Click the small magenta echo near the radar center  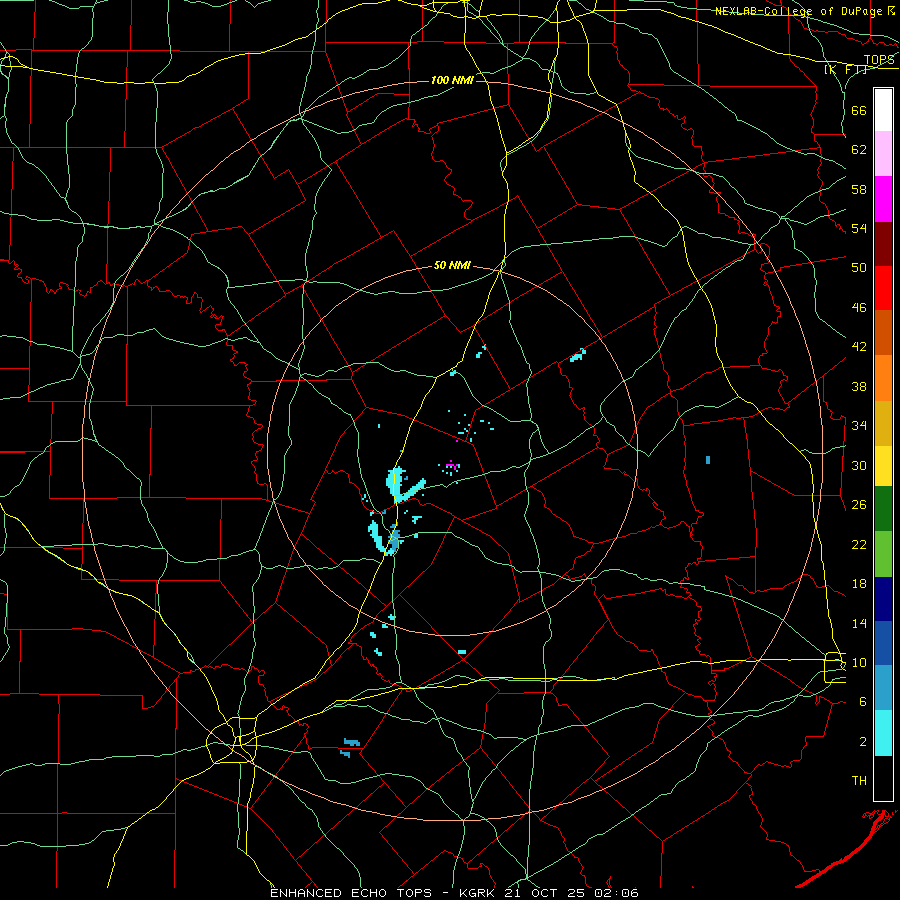452,465
